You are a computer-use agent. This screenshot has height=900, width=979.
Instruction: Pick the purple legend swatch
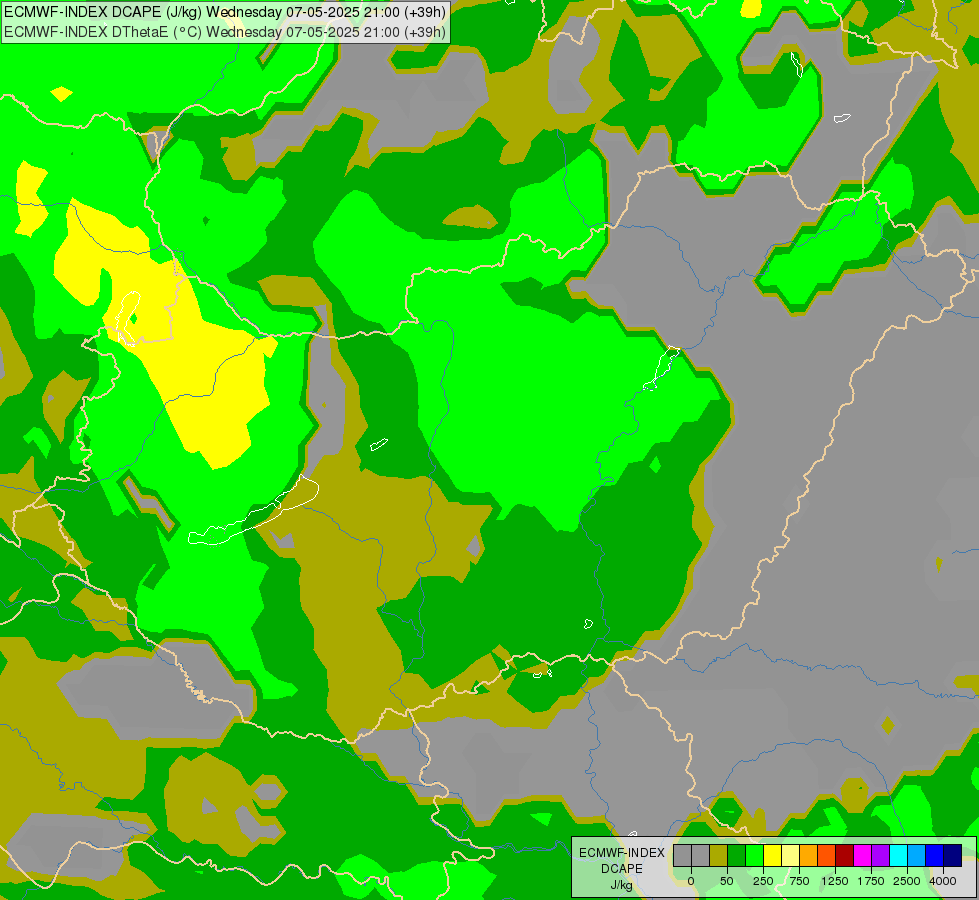pos(880,856)
